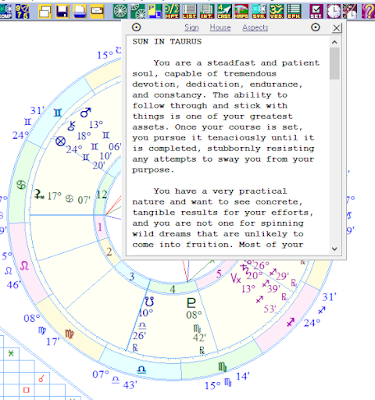
Task: Click the Libra sign glyph on outer ring
Action: coord(142,369)
